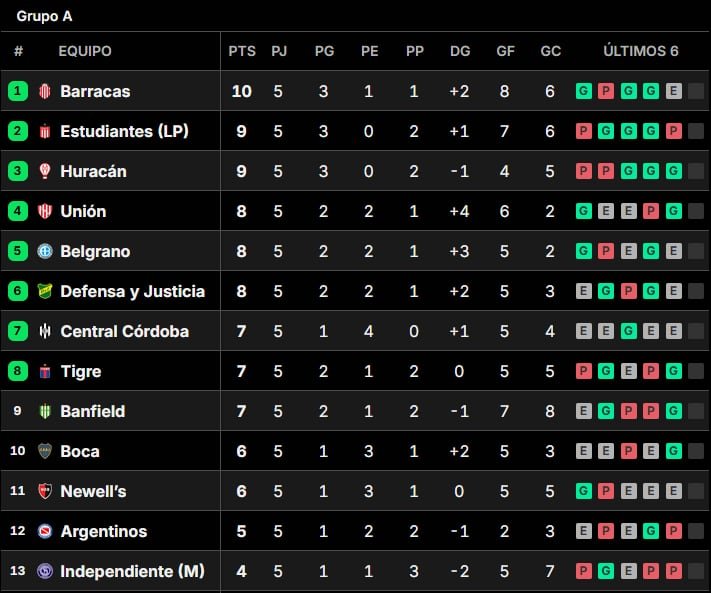This screenshot has width=711, height=593.
Task: Select the Grupo A heading
Action: pyautogui.click(x=44, y=16)
